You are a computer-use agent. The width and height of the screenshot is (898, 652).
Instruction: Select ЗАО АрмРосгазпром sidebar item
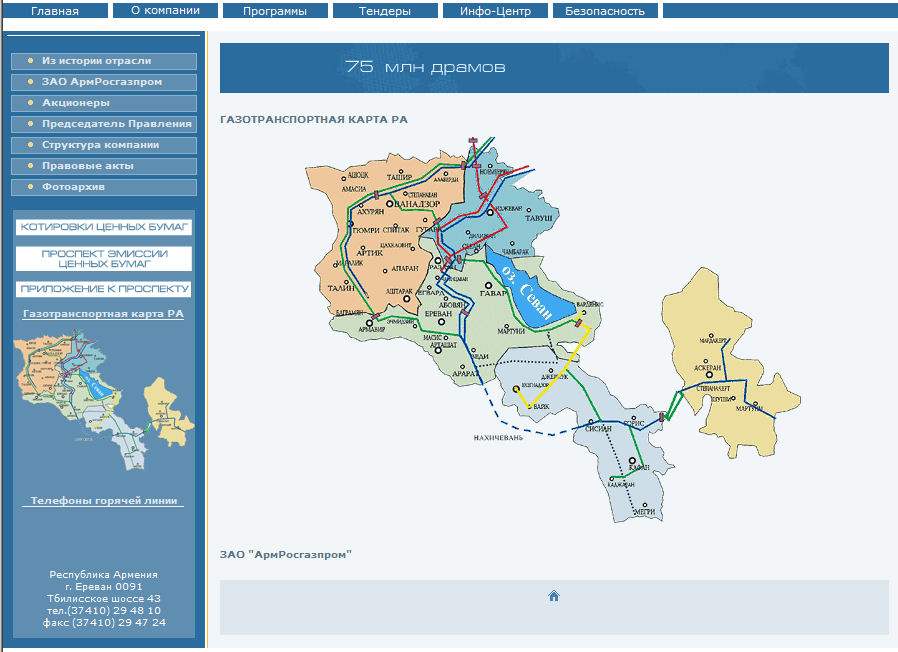[x=104, y=82]
